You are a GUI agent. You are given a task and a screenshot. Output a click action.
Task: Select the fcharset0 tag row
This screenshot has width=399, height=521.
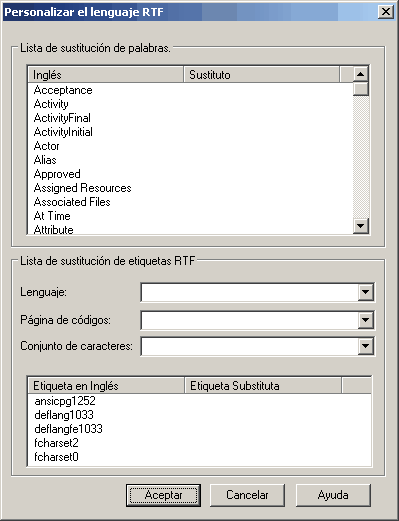(199, 457)
